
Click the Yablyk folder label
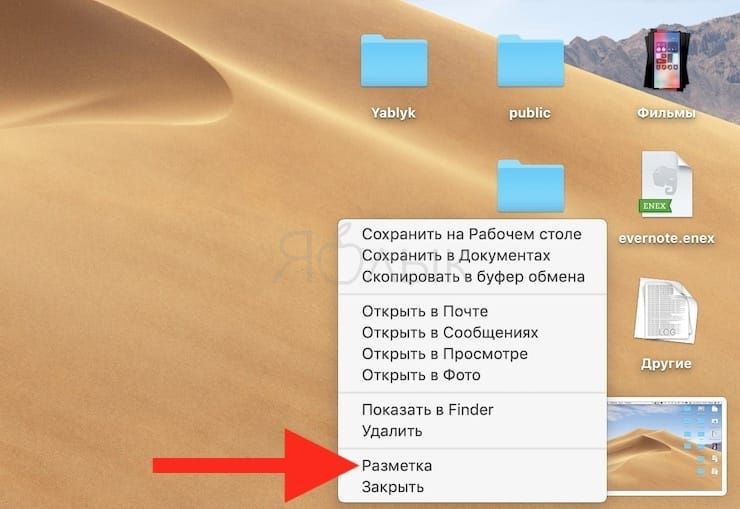click(x=393, y=113)
